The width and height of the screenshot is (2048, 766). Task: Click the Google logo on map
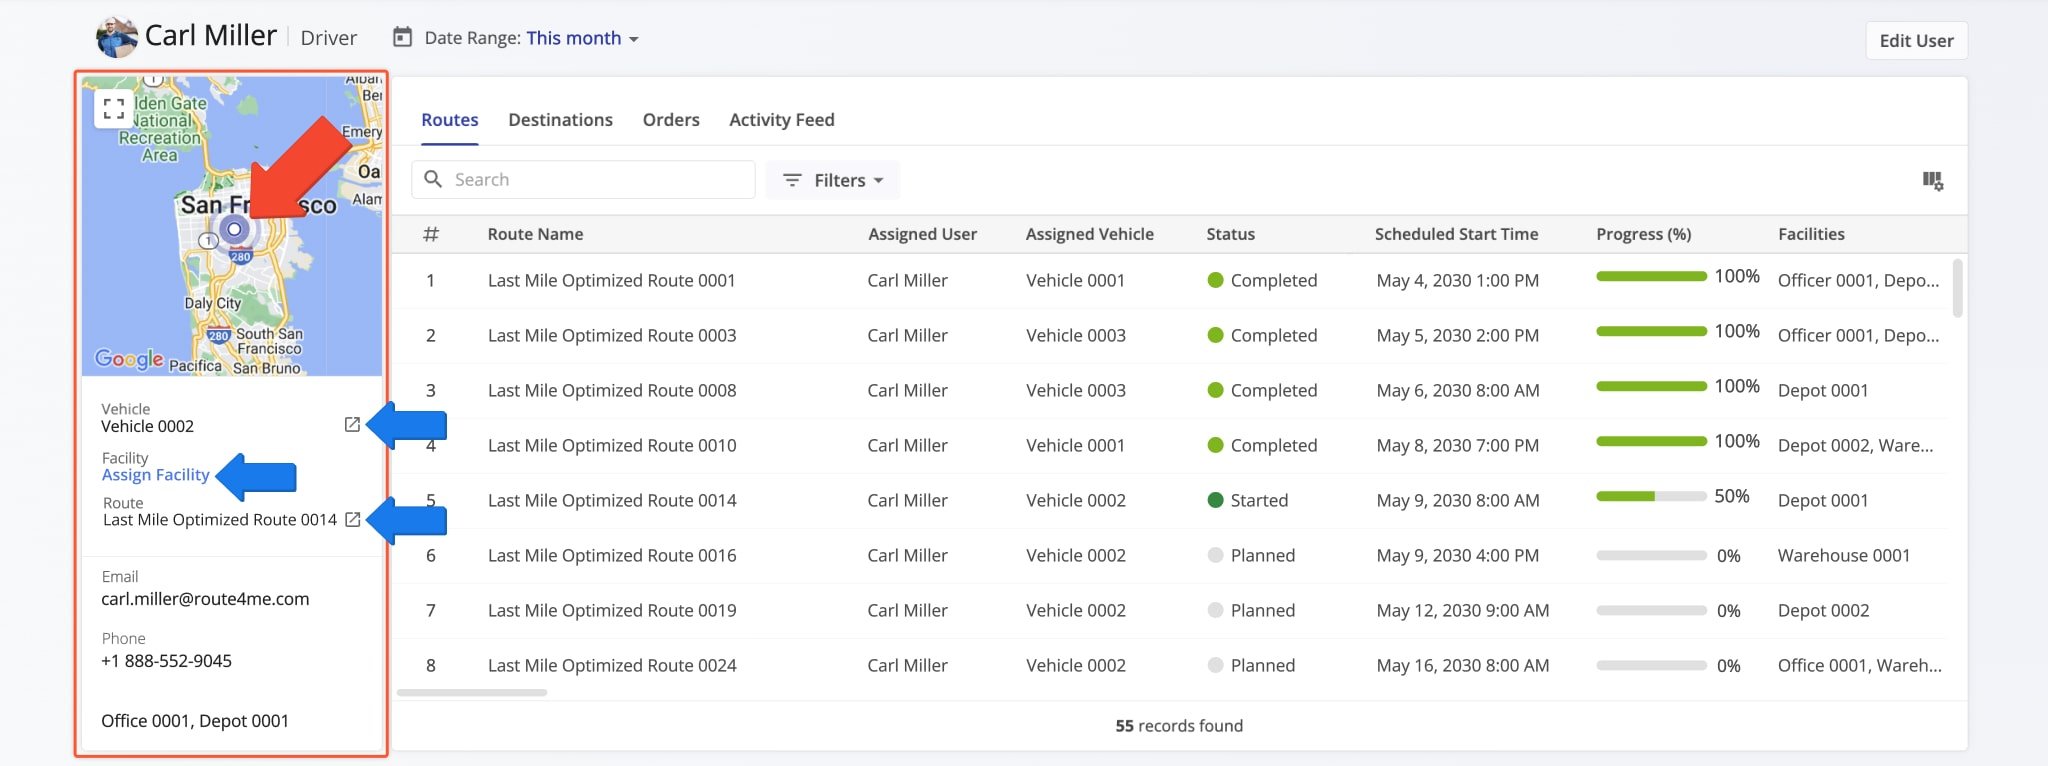[x=129, y=359]
